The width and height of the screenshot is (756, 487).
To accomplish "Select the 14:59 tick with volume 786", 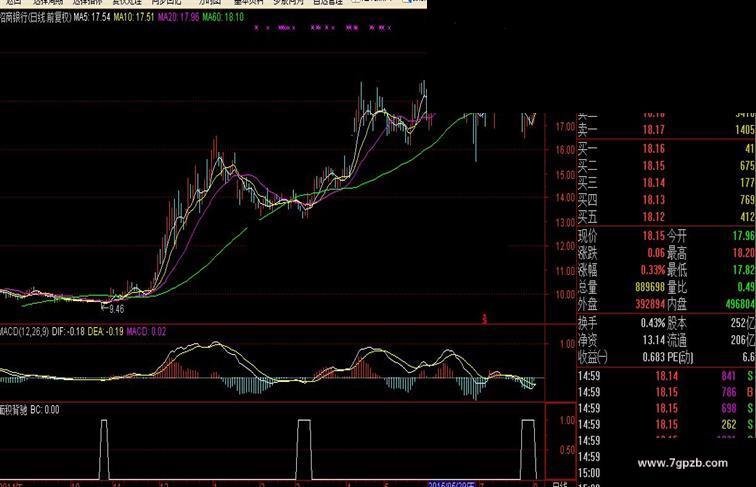I will coord(666,392).
